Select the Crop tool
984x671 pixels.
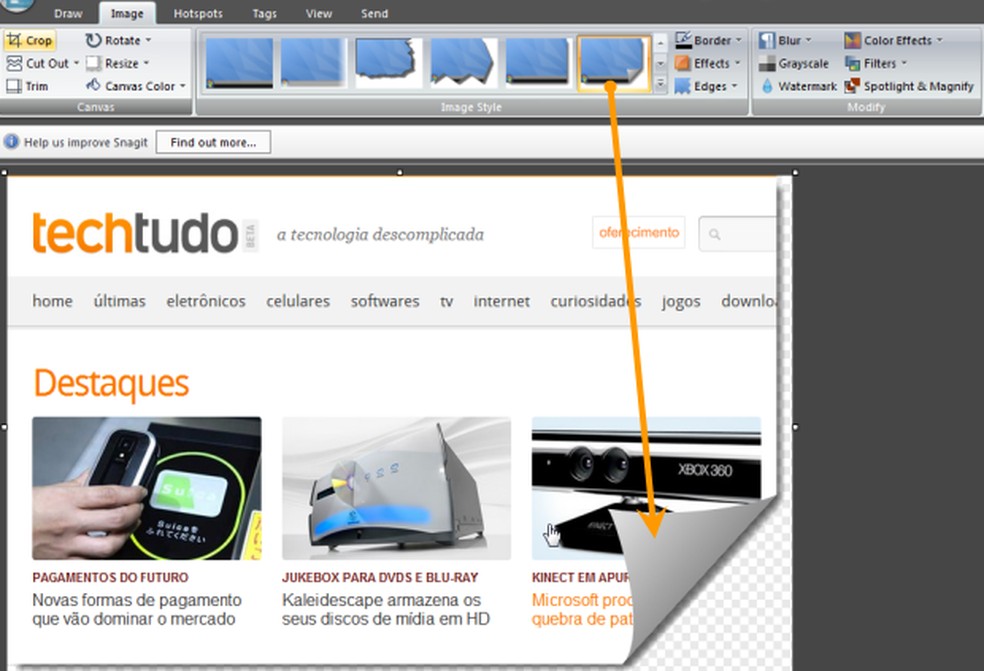tap(29, 40)
